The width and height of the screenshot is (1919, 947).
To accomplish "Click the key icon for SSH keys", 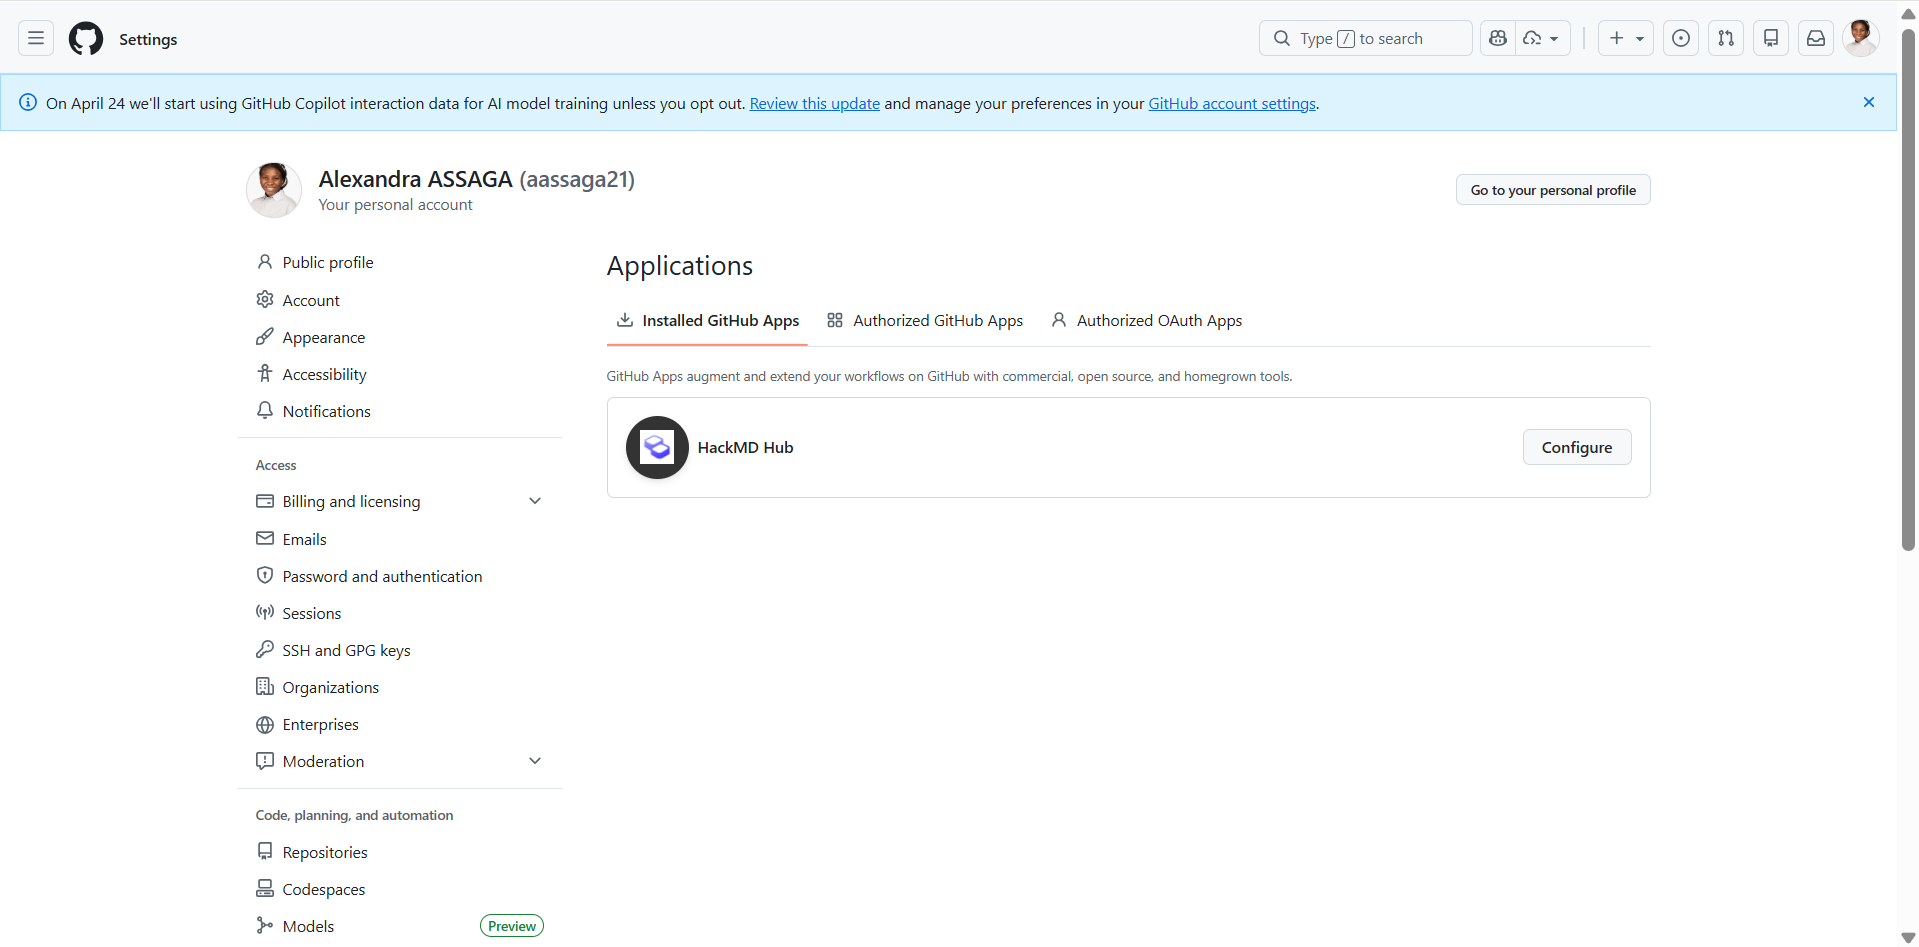I will click(x=265, y=649).
